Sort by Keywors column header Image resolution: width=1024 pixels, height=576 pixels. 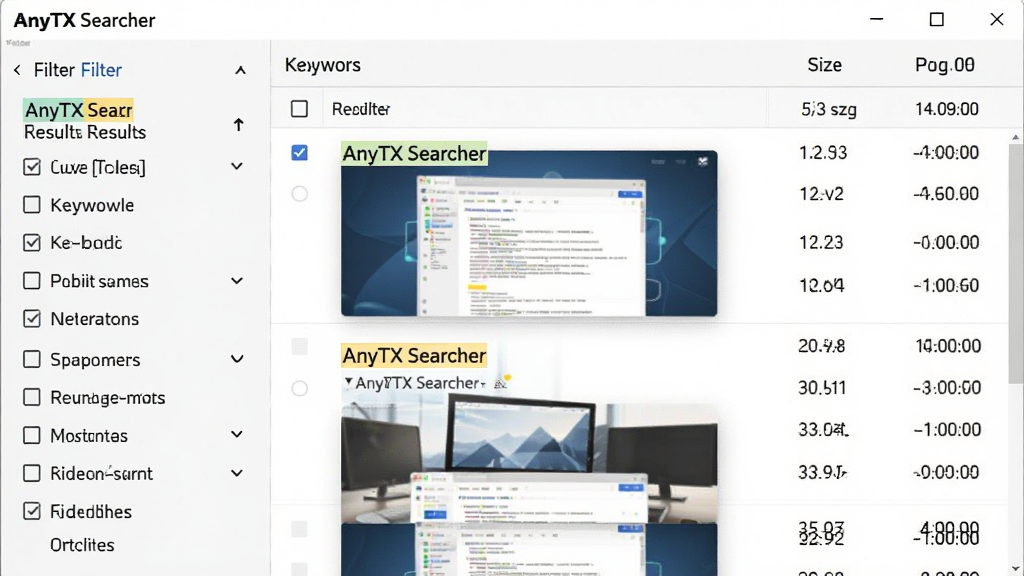click(x=323, y=65)
